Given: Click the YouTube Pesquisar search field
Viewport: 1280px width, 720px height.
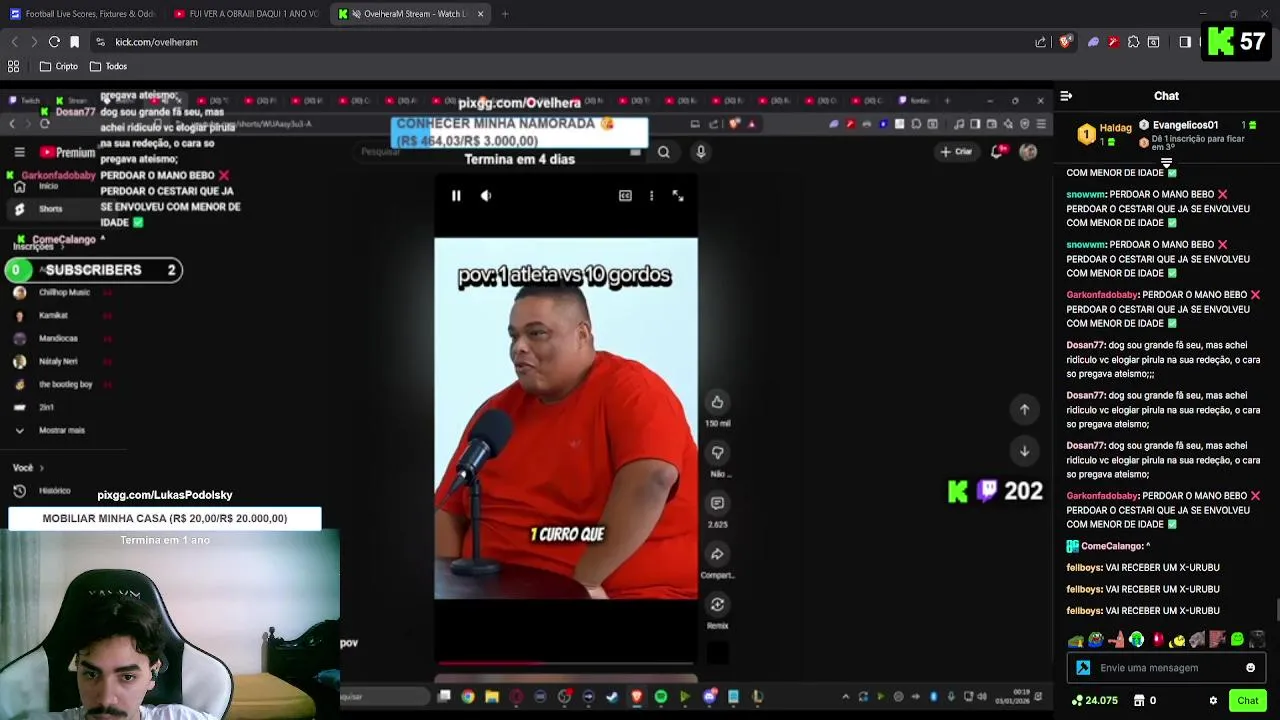Looking at the screenshot, I should (500, 152).
